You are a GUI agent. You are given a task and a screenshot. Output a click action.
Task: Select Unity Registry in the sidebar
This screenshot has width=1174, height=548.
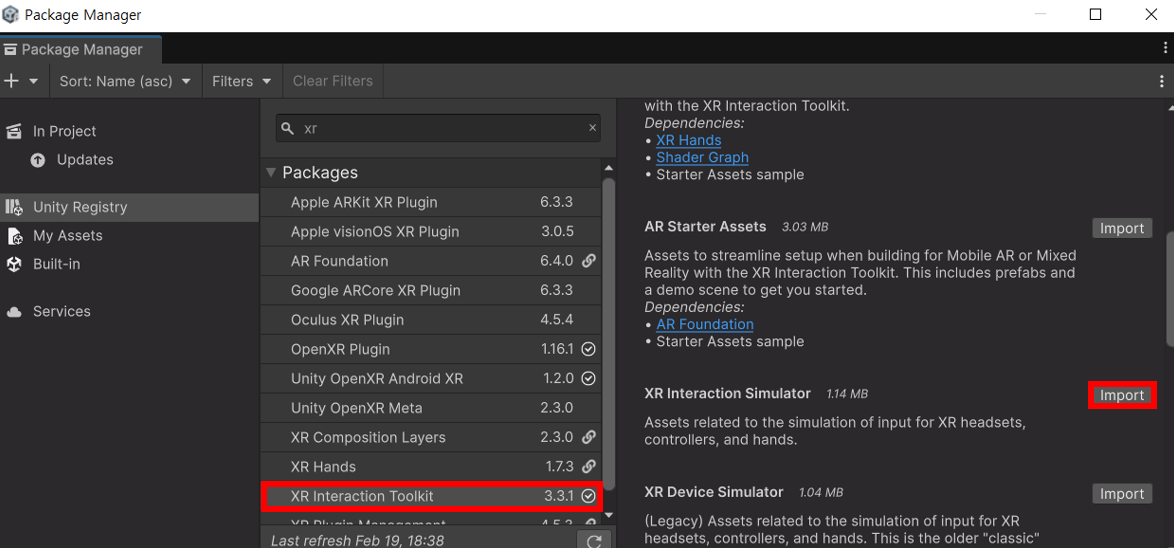[x=130, y=207]
